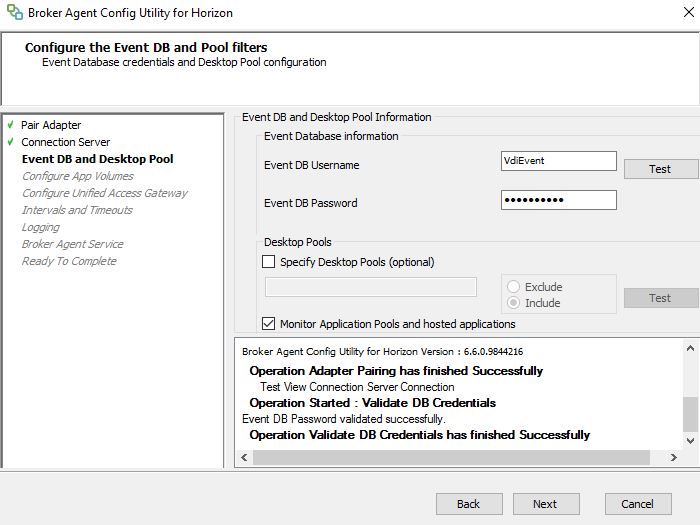Click the log vertical scrollbar thumb
The image size is (700, 525).
point(690,414)
